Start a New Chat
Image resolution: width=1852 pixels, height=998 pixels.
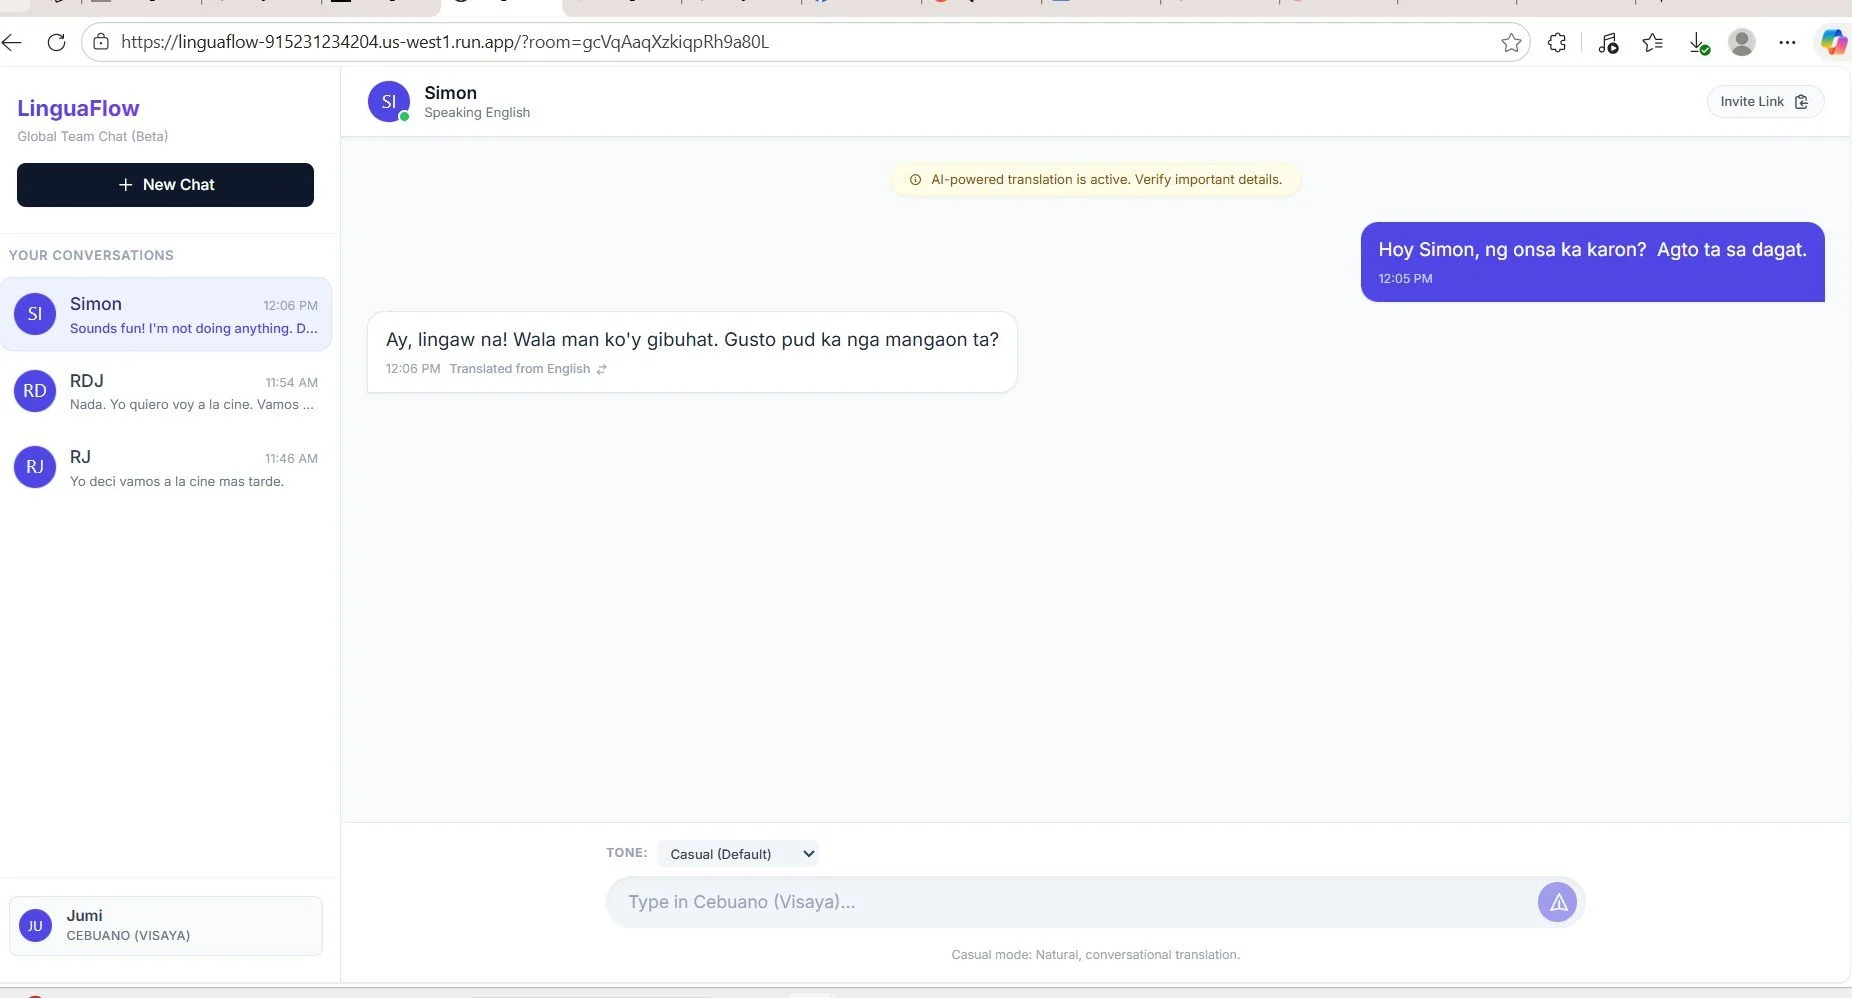[165, 185]
